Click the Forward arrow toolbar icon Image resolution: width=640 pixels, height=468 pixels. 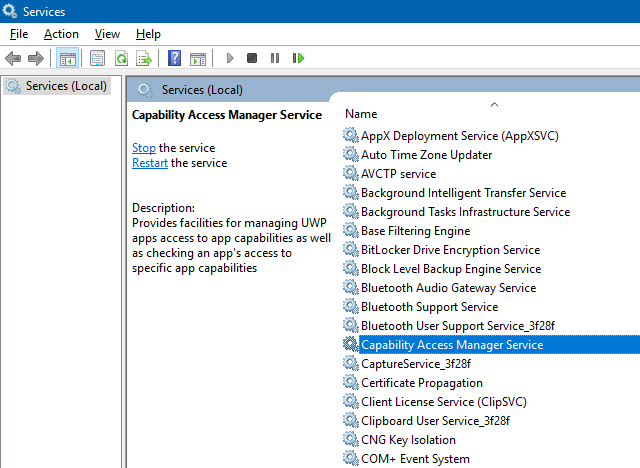tap(36, 58)
